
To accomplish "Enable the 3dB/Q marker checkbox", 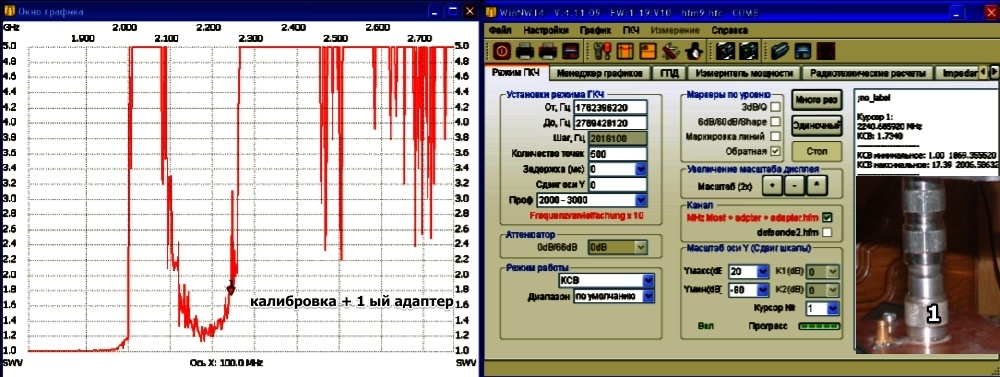I will pyautogui.click(x=775, y=107).
